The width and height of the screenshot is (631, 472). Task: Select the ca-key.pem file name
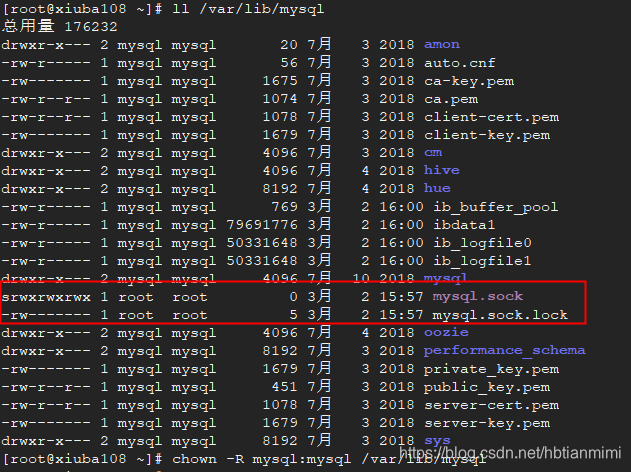pyautogui.click(x=469, y=81)
